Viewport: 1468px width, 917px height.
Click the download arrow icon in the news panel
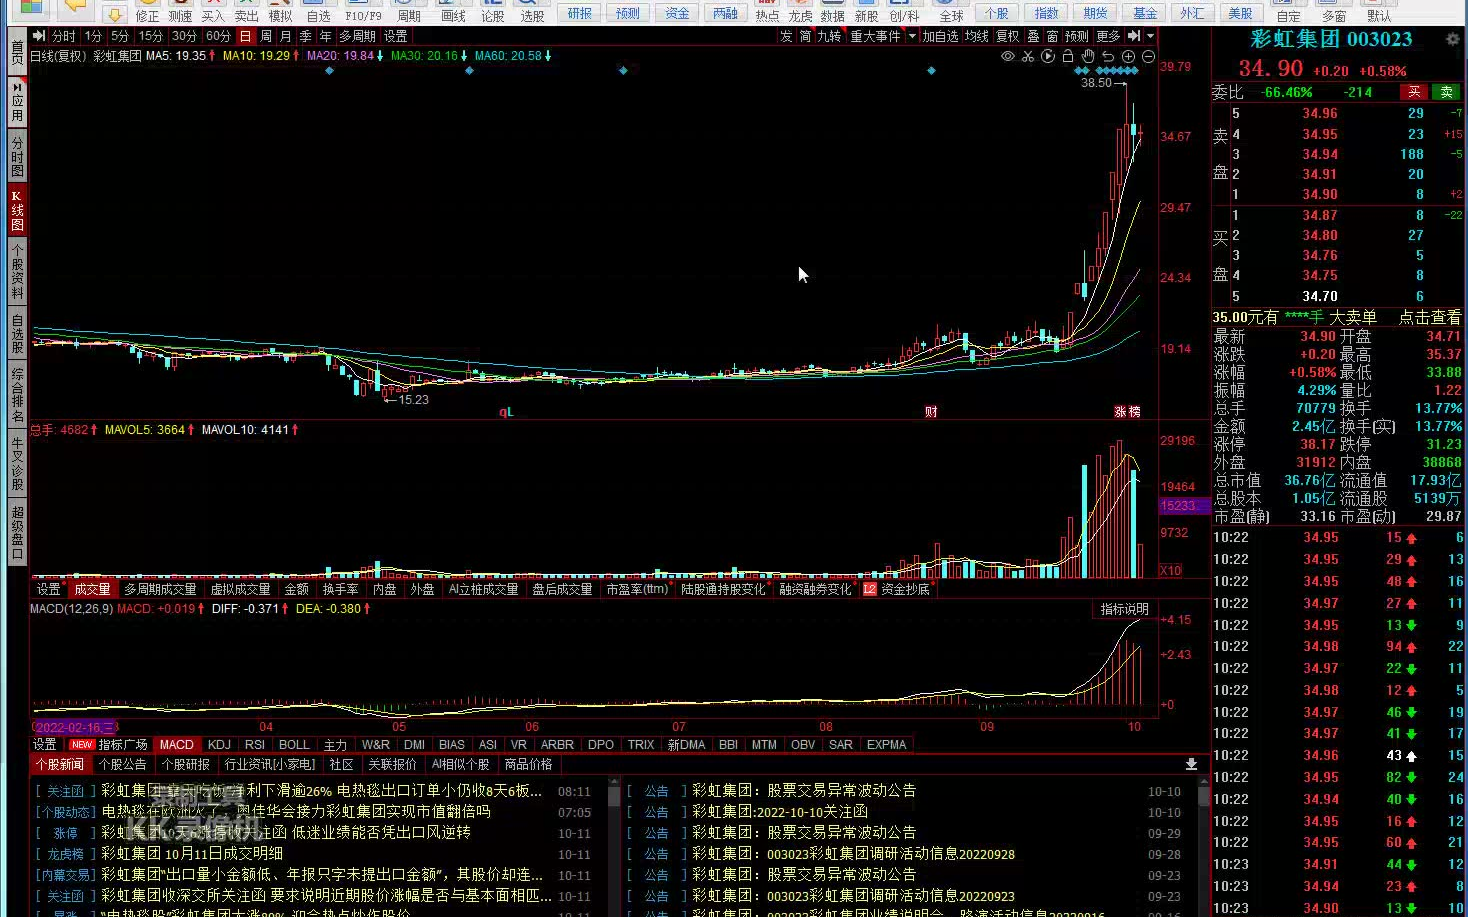point(1191,764)
